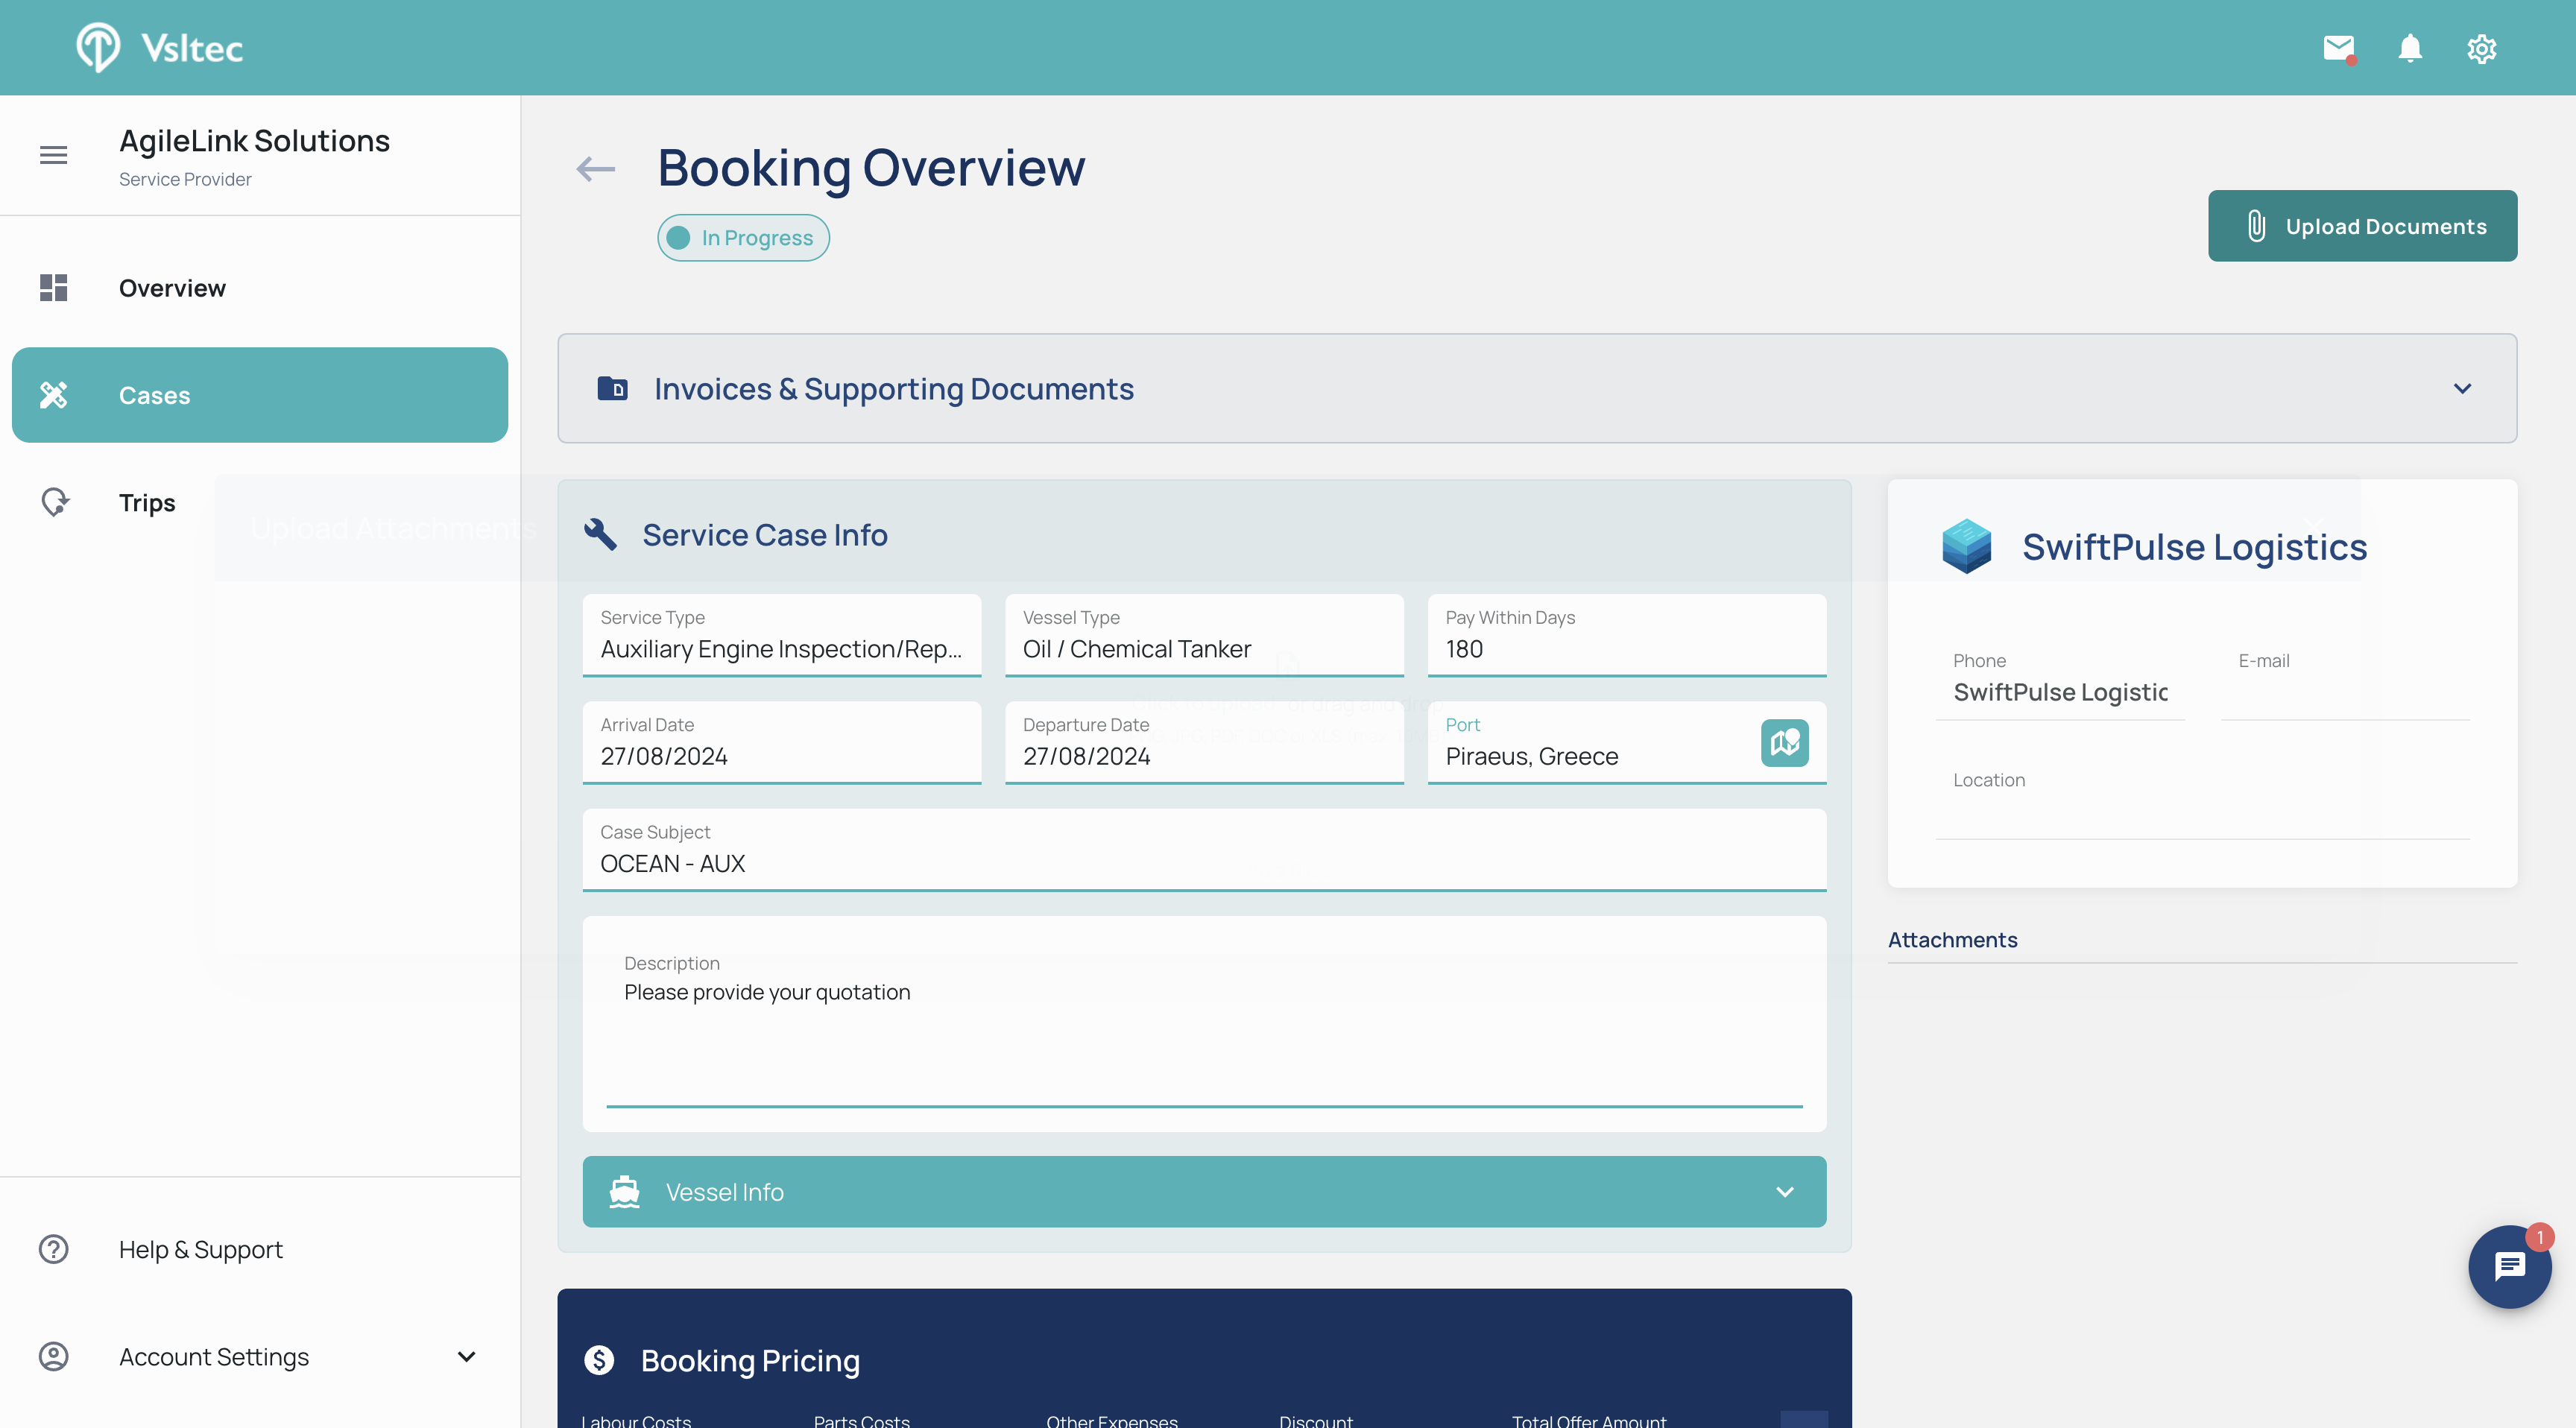Screen dimensions: 2576x1428
Task: Click the Trips route icon
Action: pos(55,502)
